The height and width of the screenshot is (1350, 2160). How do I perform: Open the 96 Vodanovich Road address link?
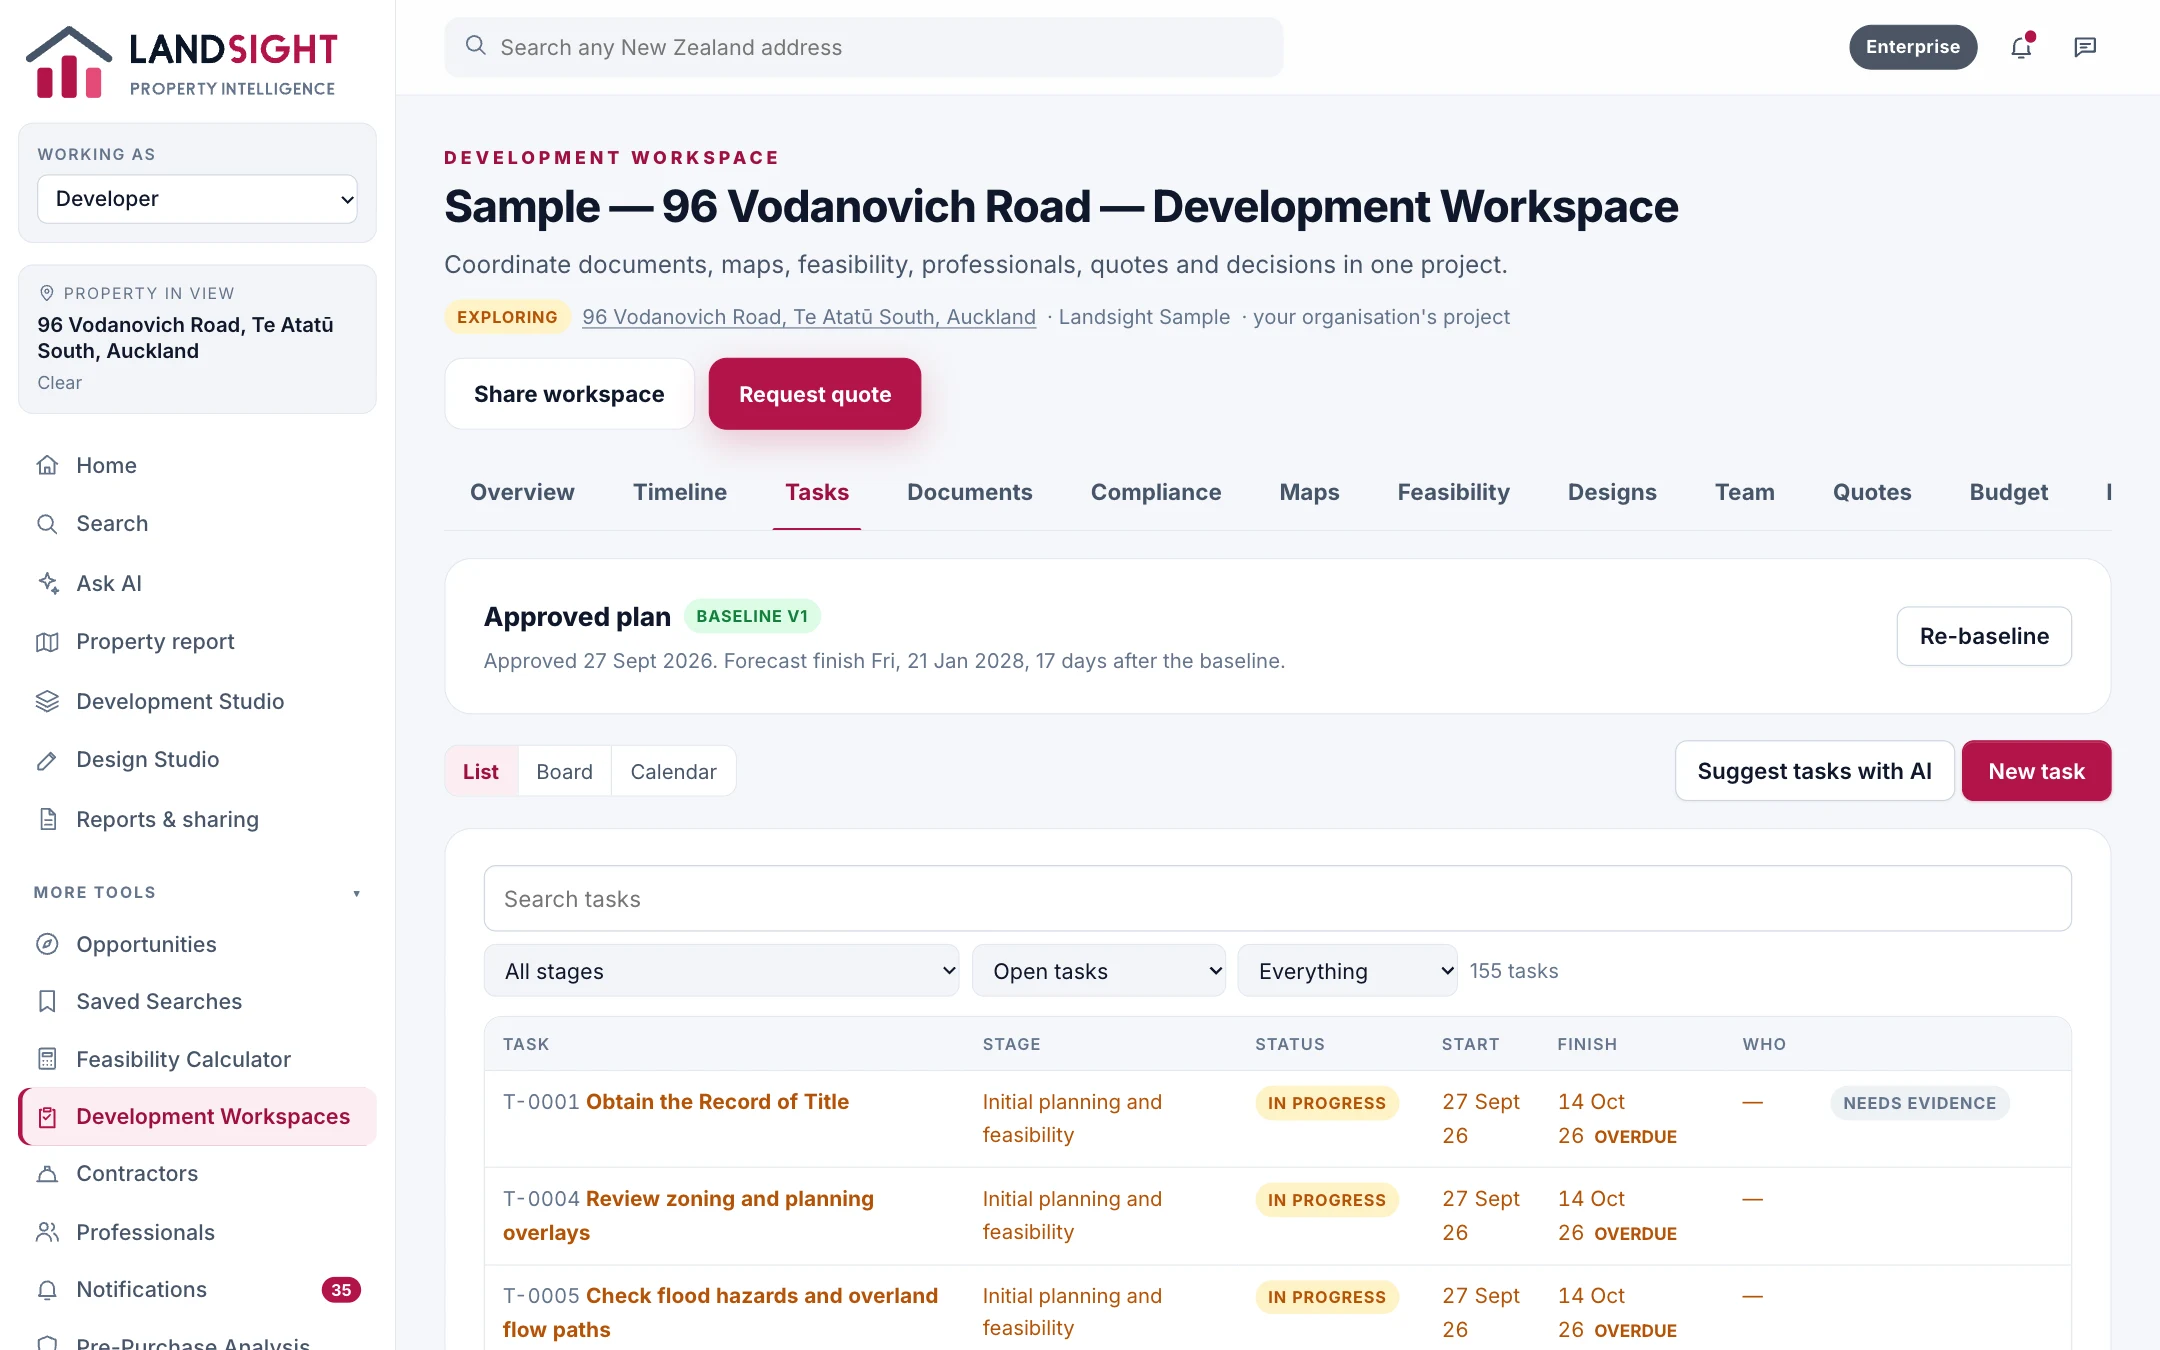808,317
